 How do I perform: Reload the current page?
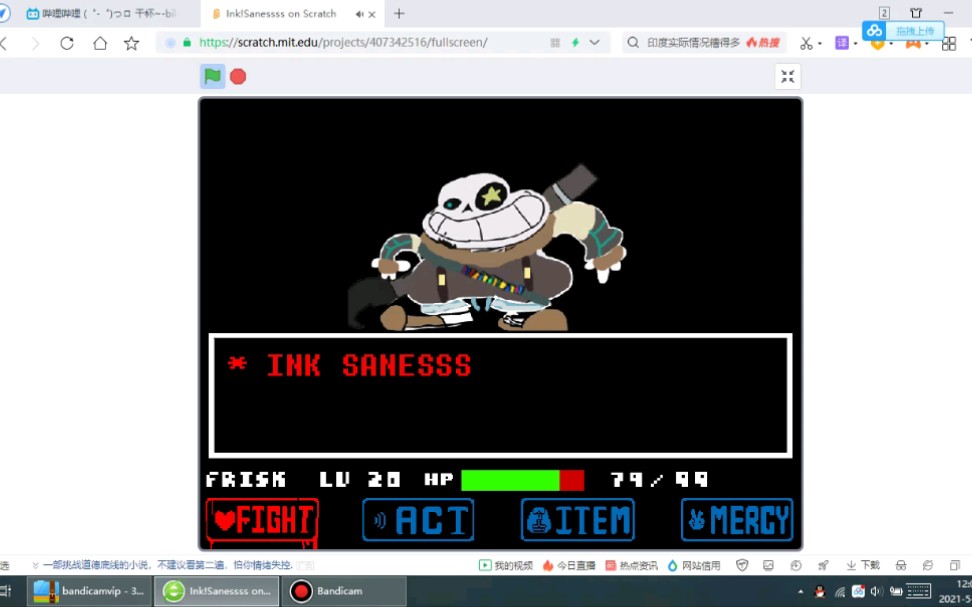(x=67, y=43)
